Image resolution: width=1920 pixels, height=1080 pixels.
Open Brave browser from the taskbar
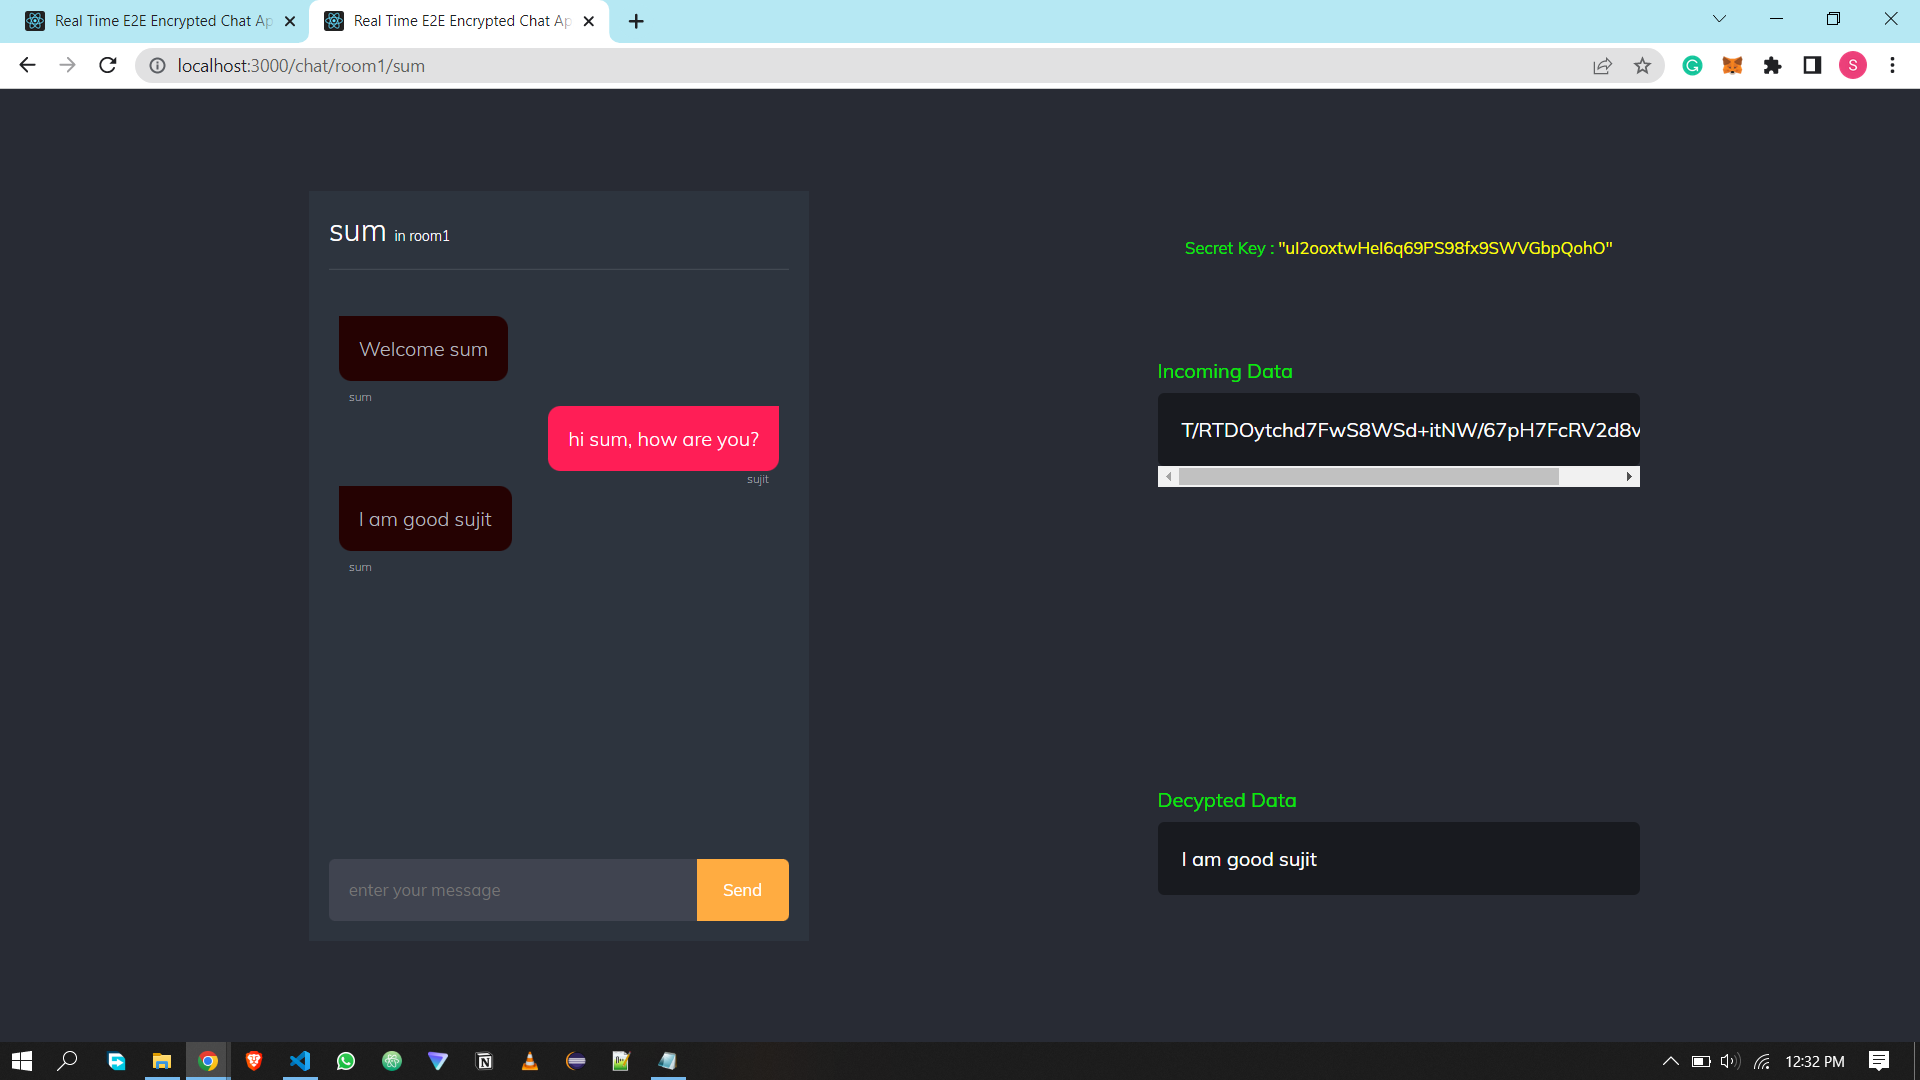(254, 1061)
